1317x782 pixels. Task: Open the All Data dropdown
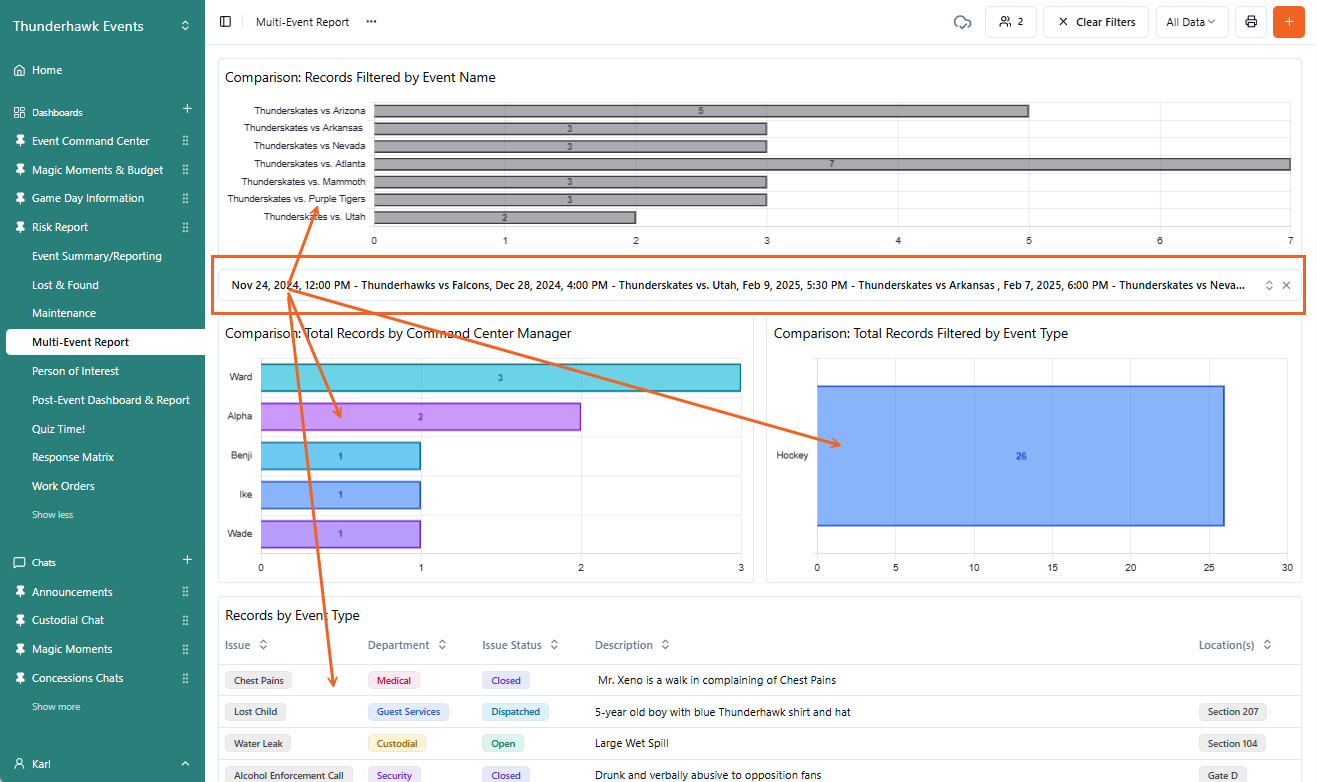coord(1191,22)
